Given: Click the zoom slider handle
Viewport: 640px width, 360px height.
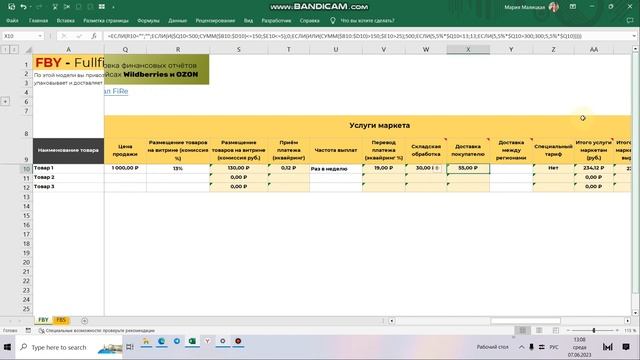Looking at the screenshot, I should (x=594, y=330).
